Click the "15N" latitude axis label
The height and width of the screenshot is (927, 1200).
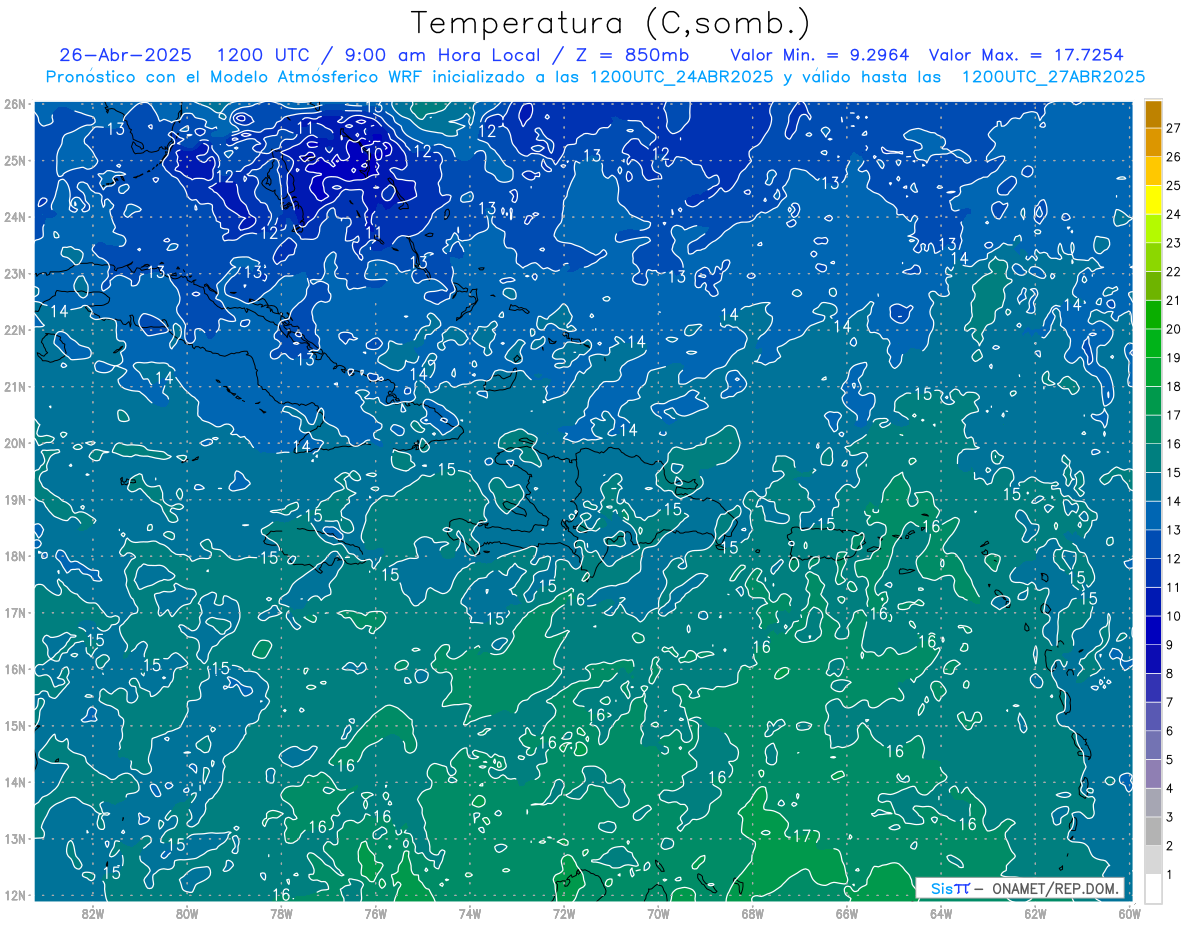tap(14, 726)
